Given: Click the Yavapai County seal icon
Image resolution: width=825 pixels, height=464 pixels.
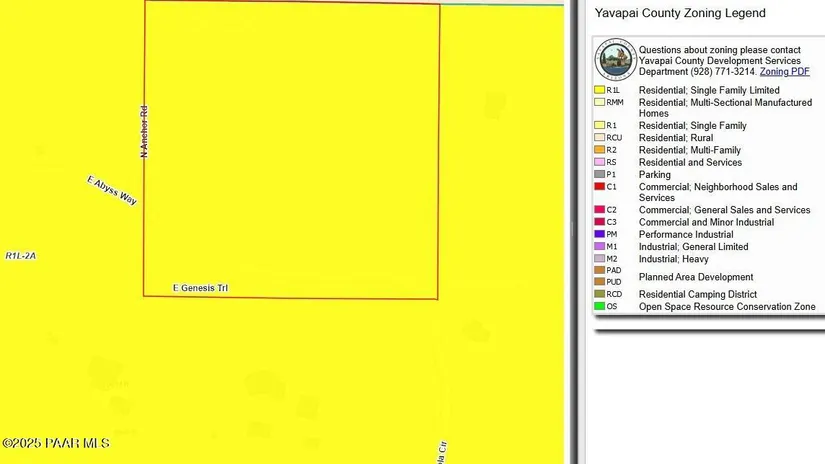Looking at the screenshot, I should pos(615,60).
